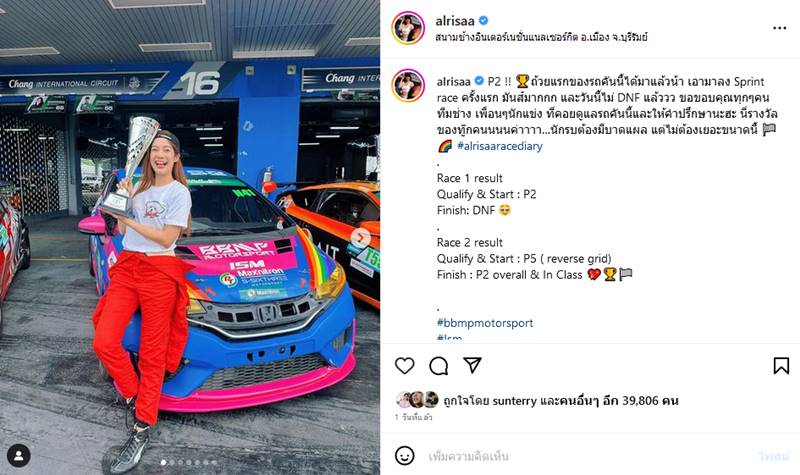Open the three-dot more options menu

(779, 28)
